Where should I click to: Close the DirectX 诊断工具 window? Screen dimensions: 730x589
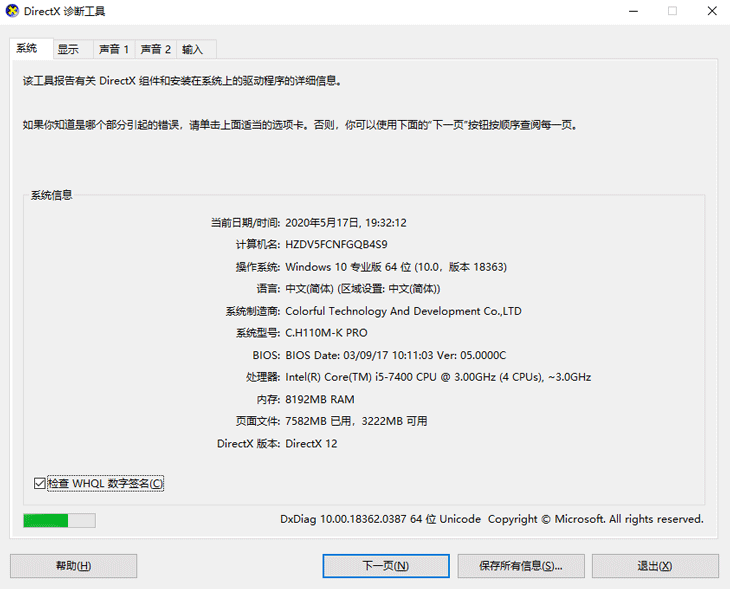tap(712, 11)
